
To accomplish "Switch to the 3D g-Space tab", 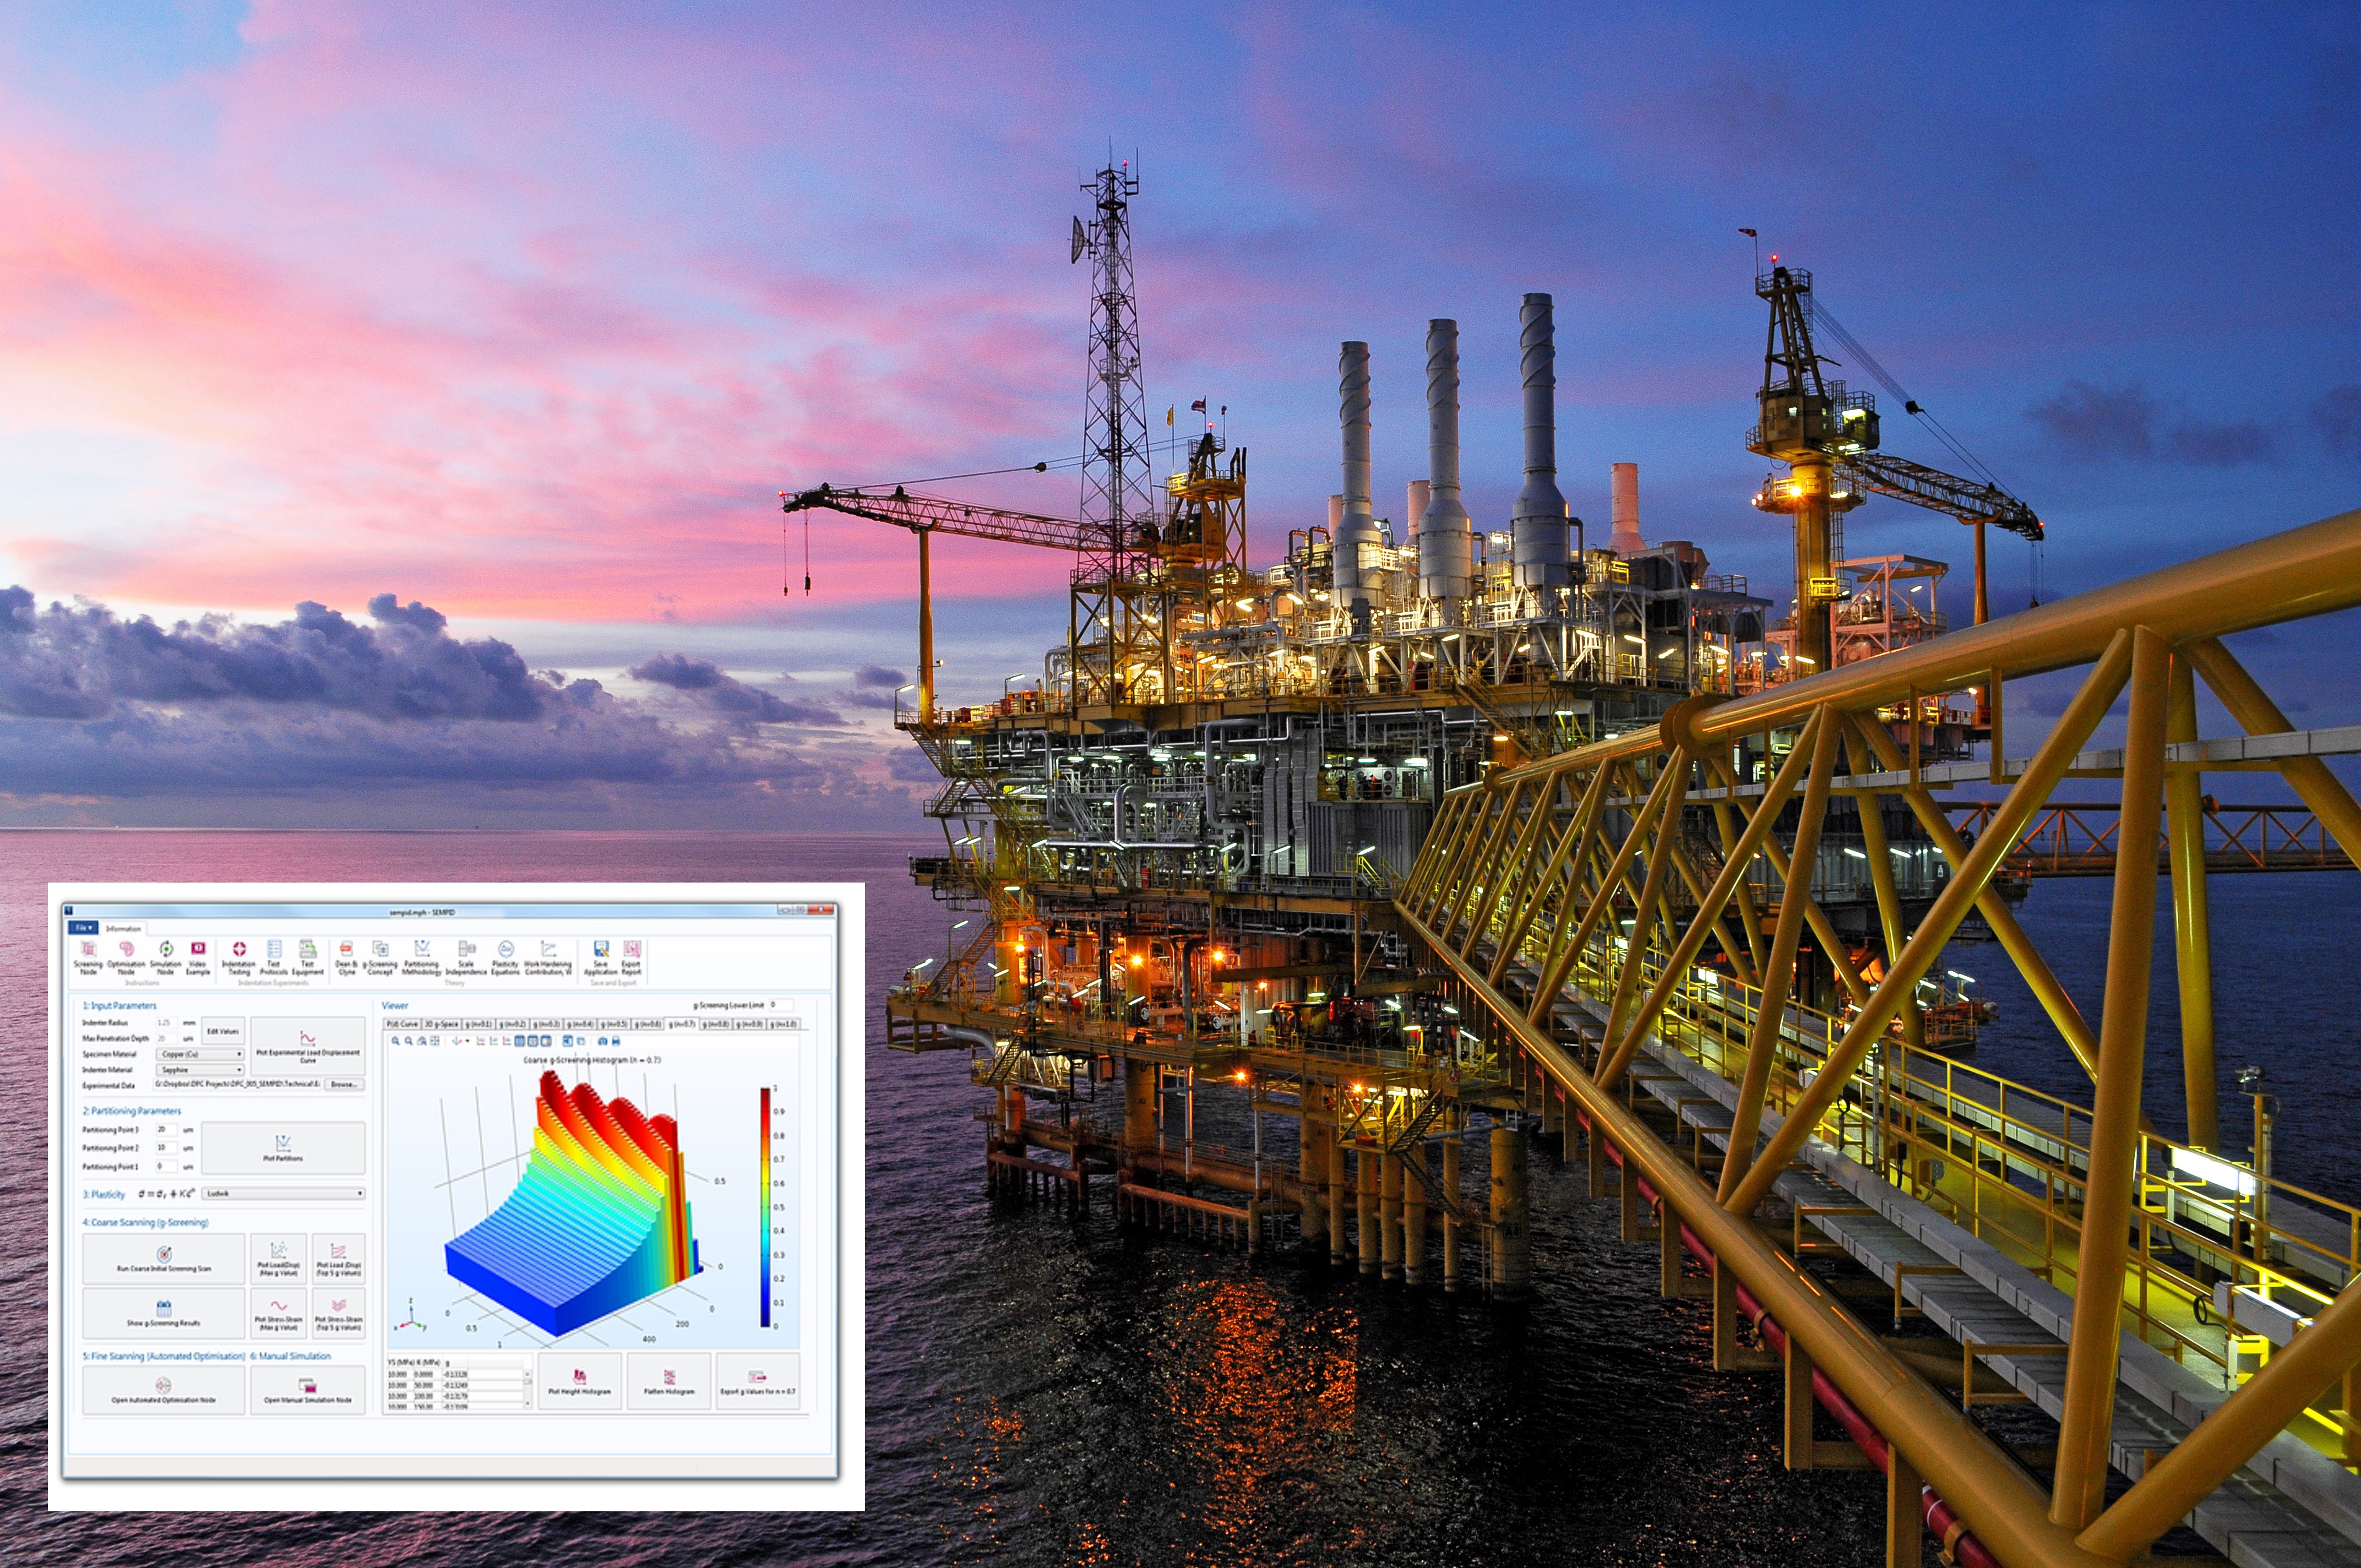I will (441, 1024).
